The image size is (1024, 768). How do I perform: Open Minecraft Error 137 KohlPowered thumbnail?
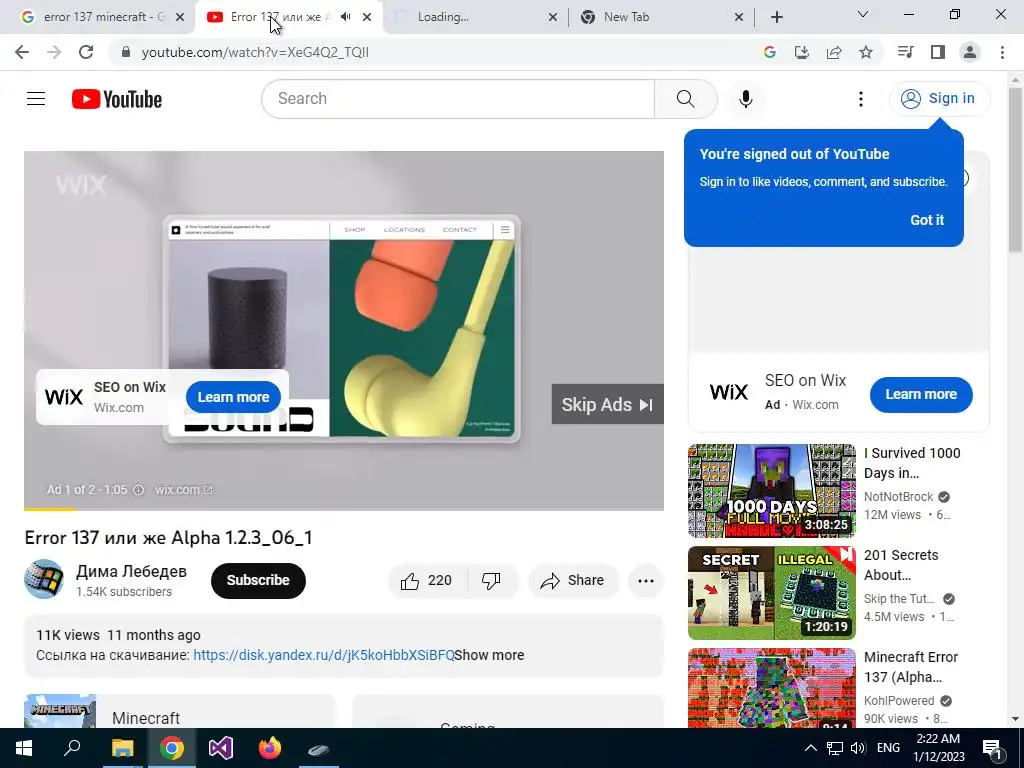[771, 688]
